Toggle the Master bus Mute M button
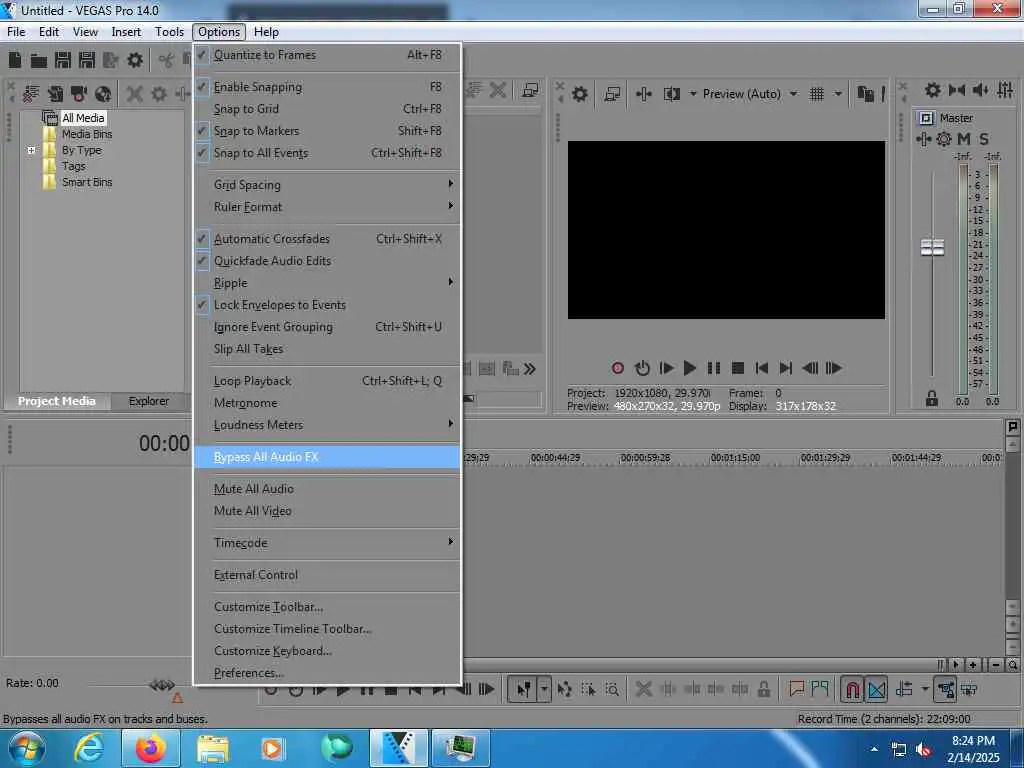The image size is (1024, 768). coord(963,138)
